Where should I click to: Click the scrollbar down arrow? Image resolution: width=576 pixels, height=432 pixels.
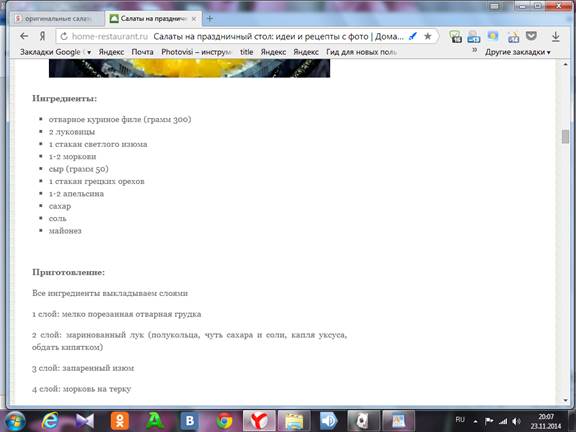(565, 400)
